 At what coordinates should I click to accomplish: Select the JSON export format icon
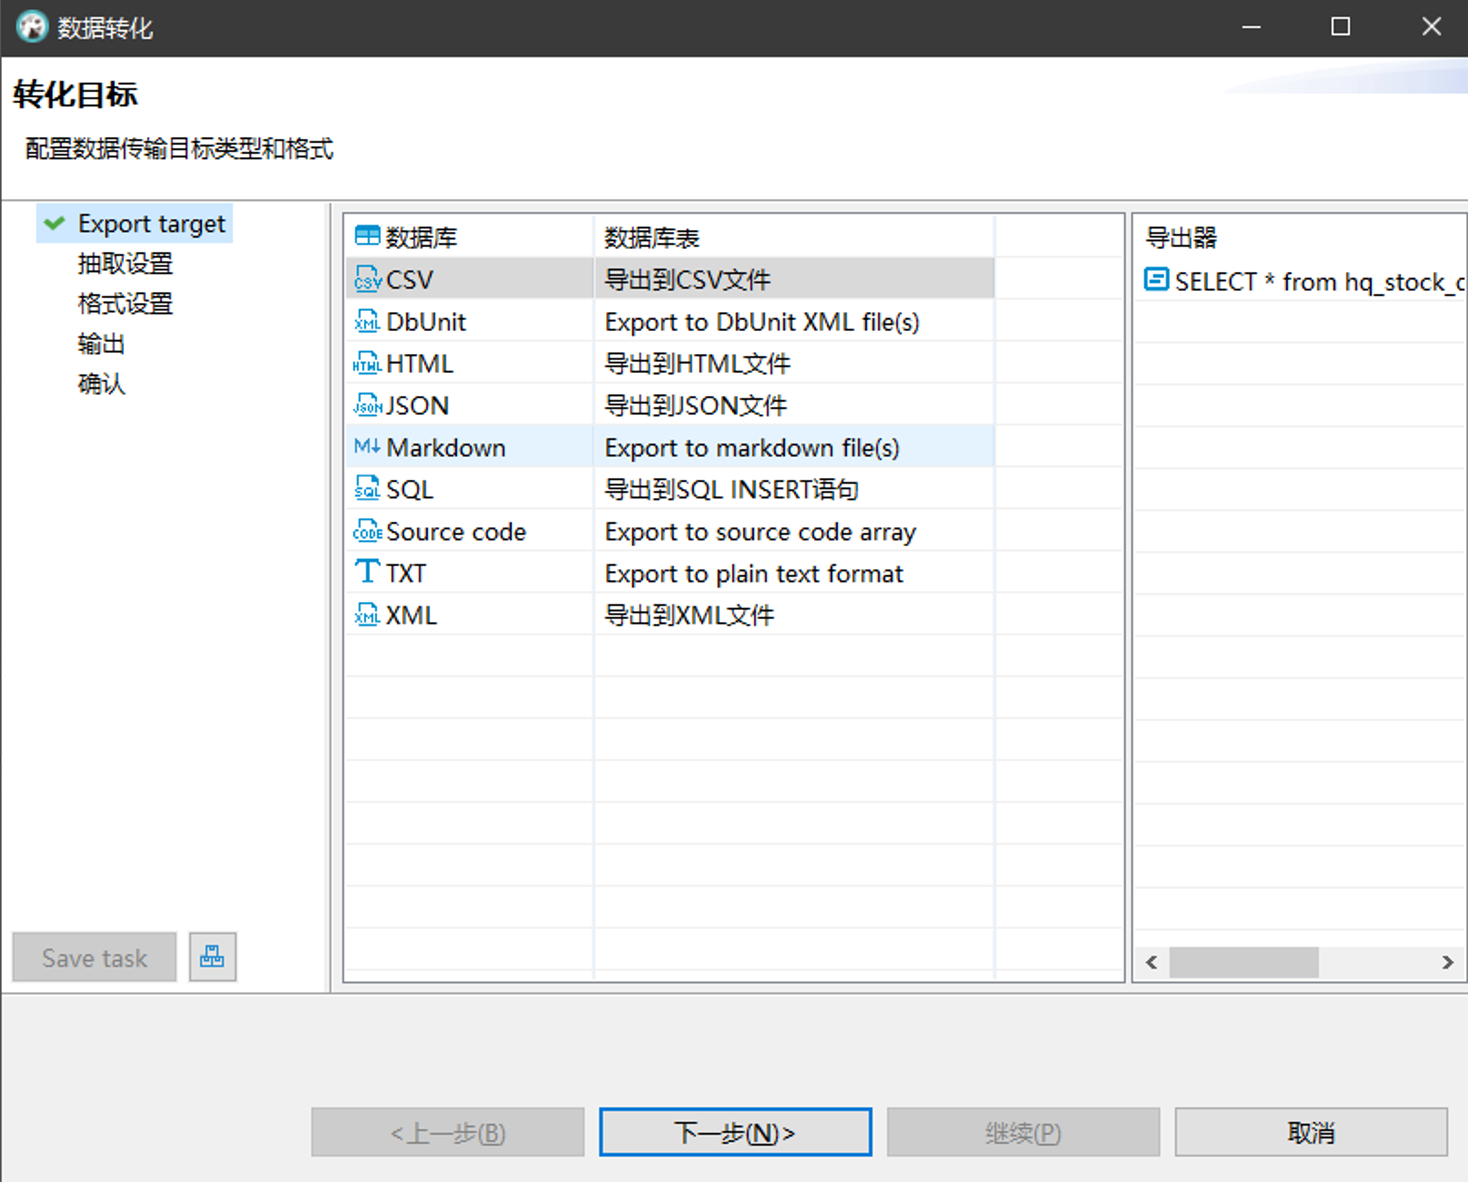pos(367,405)
